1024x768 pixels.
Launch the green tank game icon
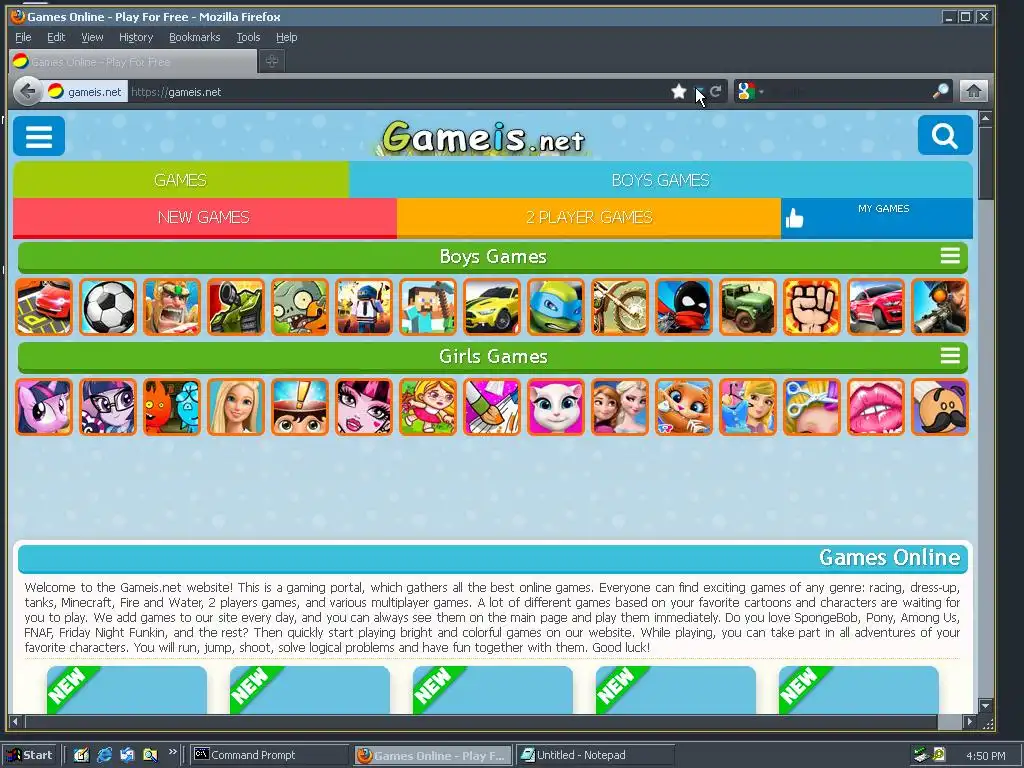coord(236,307)
